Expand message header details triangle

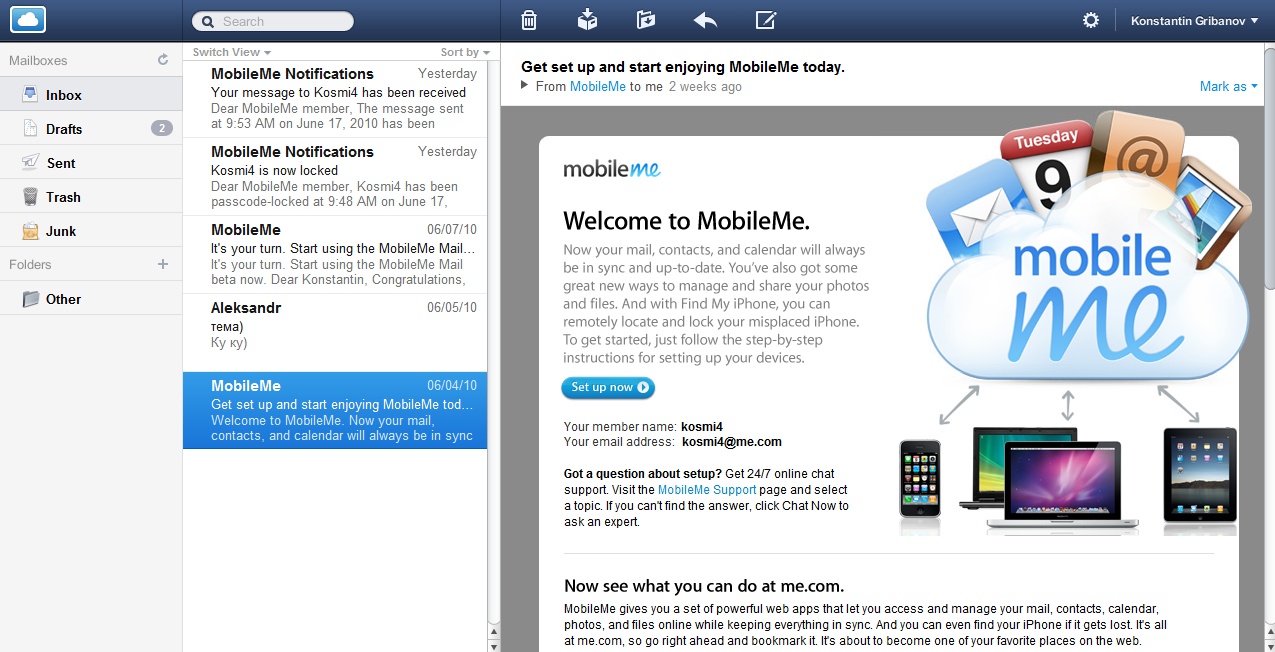tap(525, 86)
